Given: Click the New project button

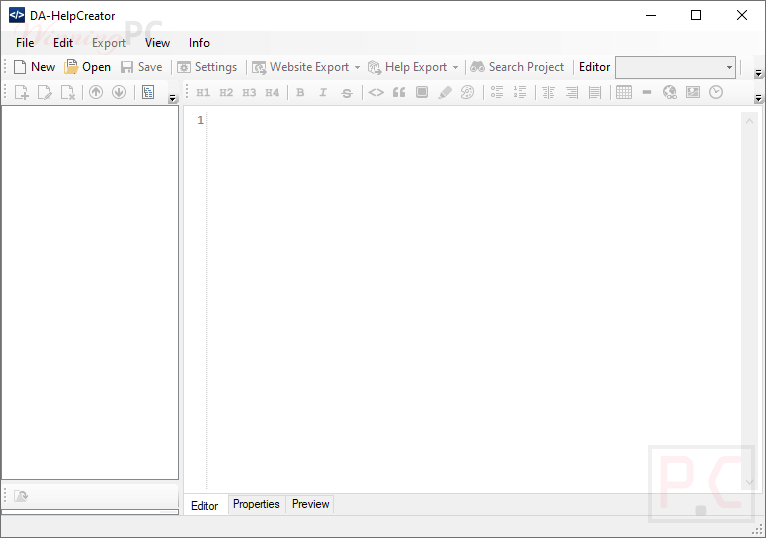Looking at the screenshot, I should pos(35,67).
